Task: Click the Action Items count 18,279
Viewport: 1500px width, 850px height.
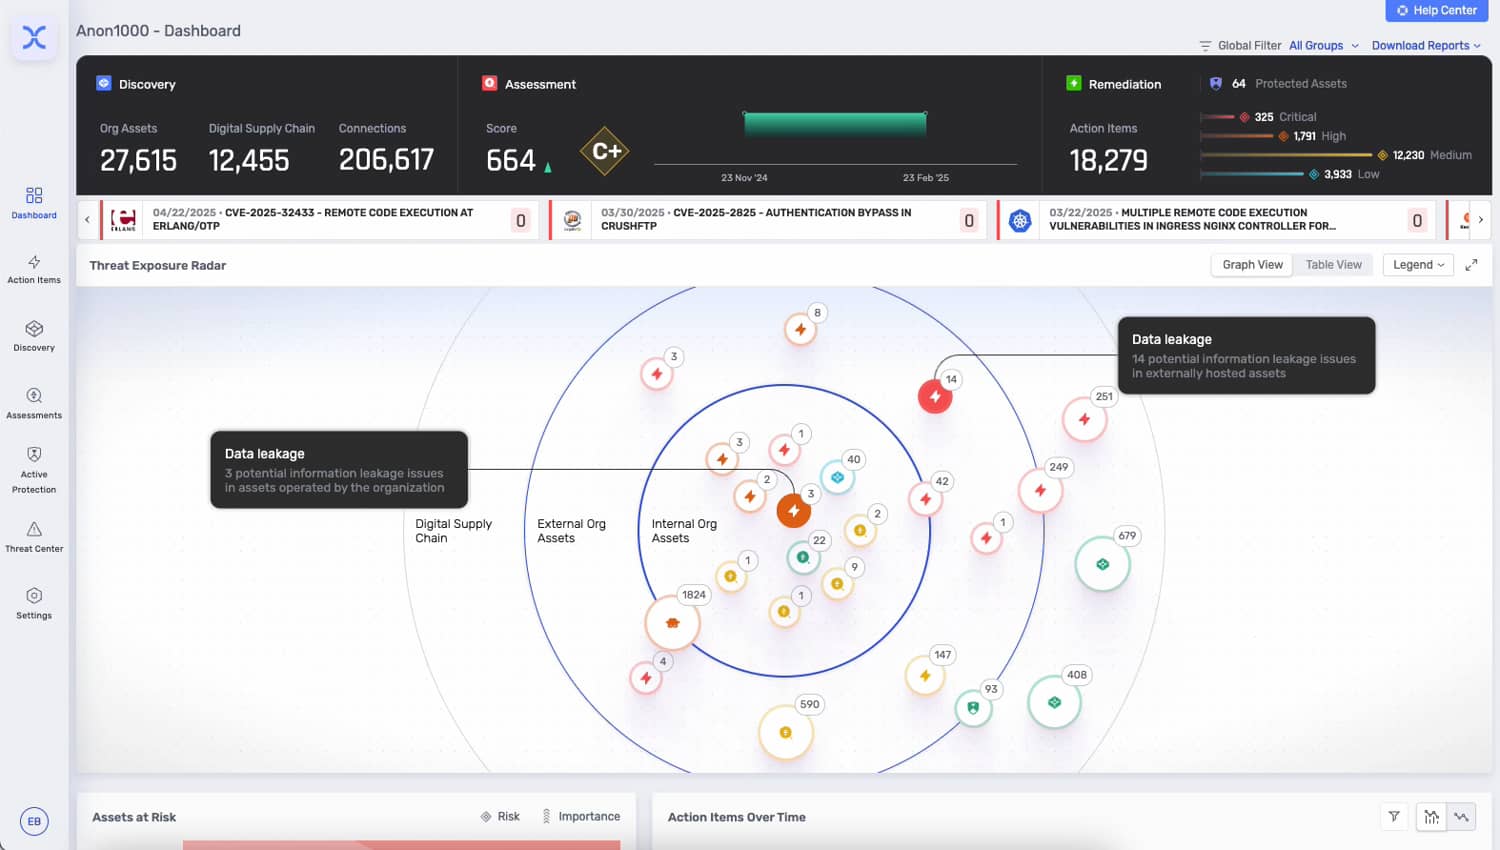Action: 1108,160
